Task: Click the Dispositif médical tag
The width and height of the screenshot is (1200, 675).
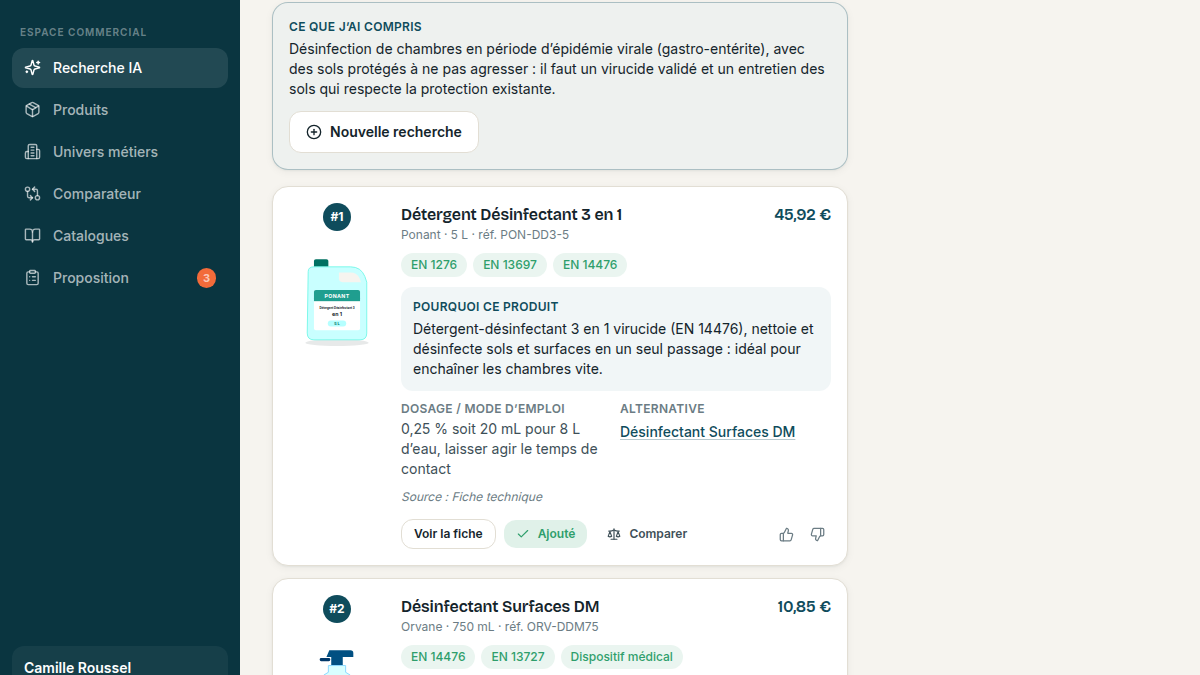Action: [622, 657]
